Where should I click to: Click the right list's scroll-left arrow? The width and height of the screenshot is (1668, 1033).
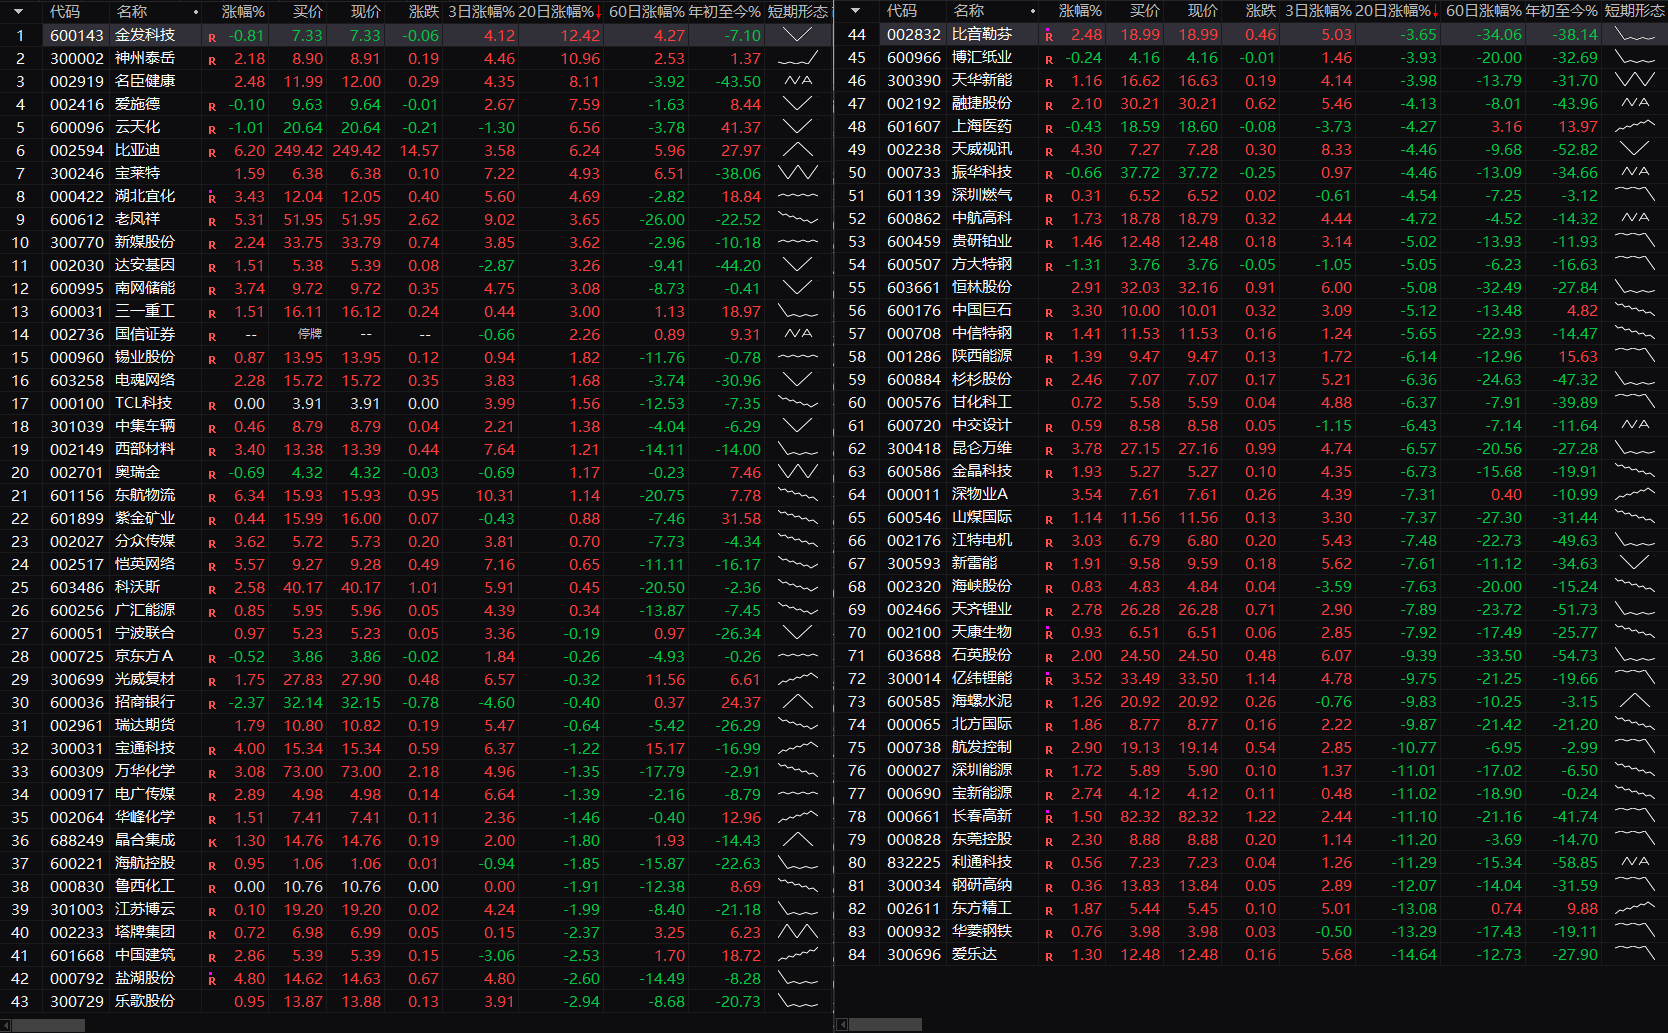point(842,1025)
